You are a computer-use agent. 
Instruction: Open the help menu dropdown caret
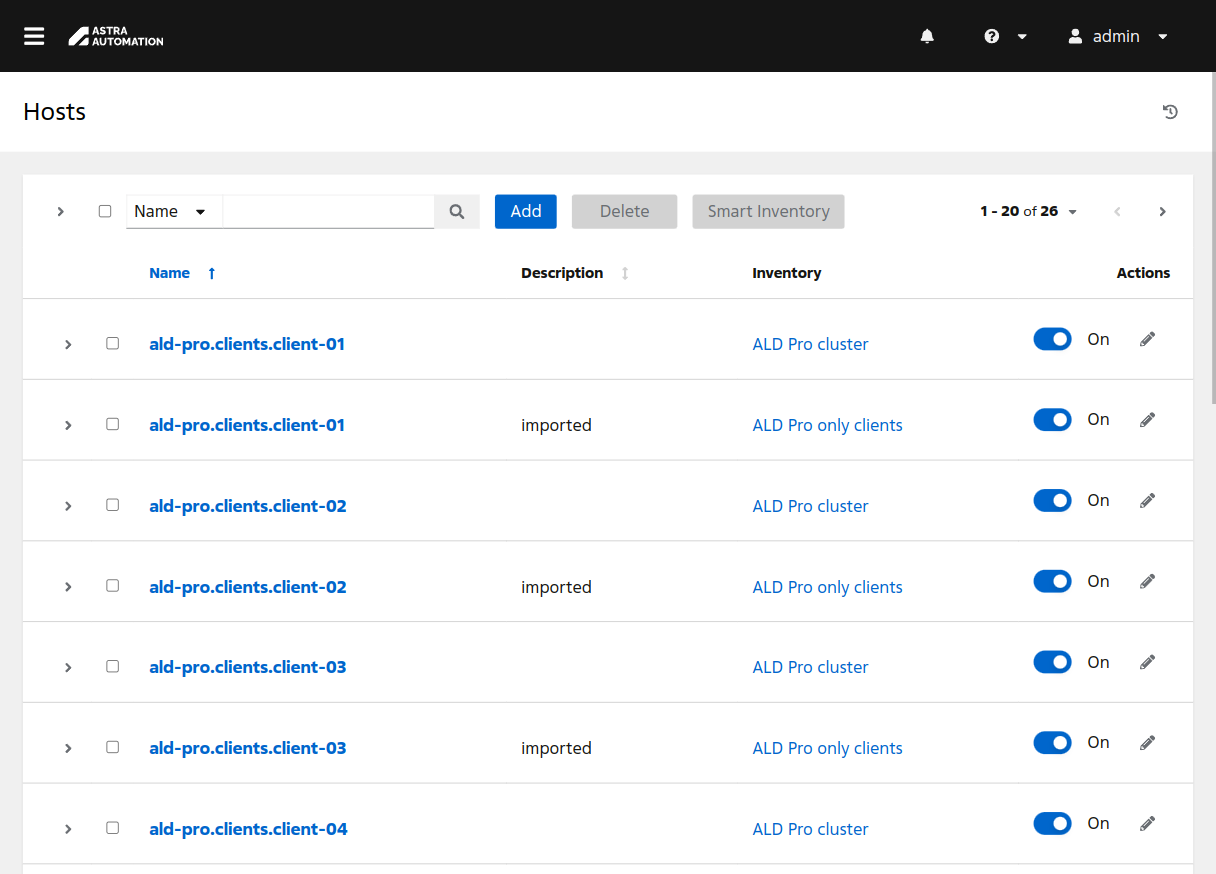coord(1021,36)
